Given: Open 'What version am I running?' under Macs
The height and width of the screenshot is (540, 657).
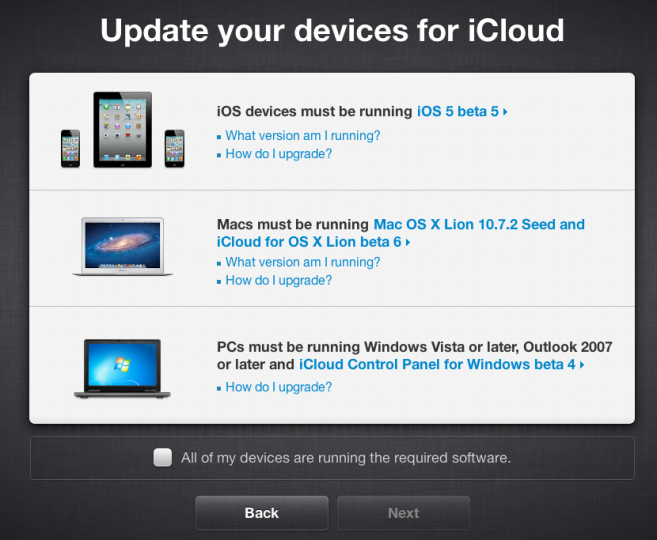Looking at the screenshot, I should tap(303, 262).
